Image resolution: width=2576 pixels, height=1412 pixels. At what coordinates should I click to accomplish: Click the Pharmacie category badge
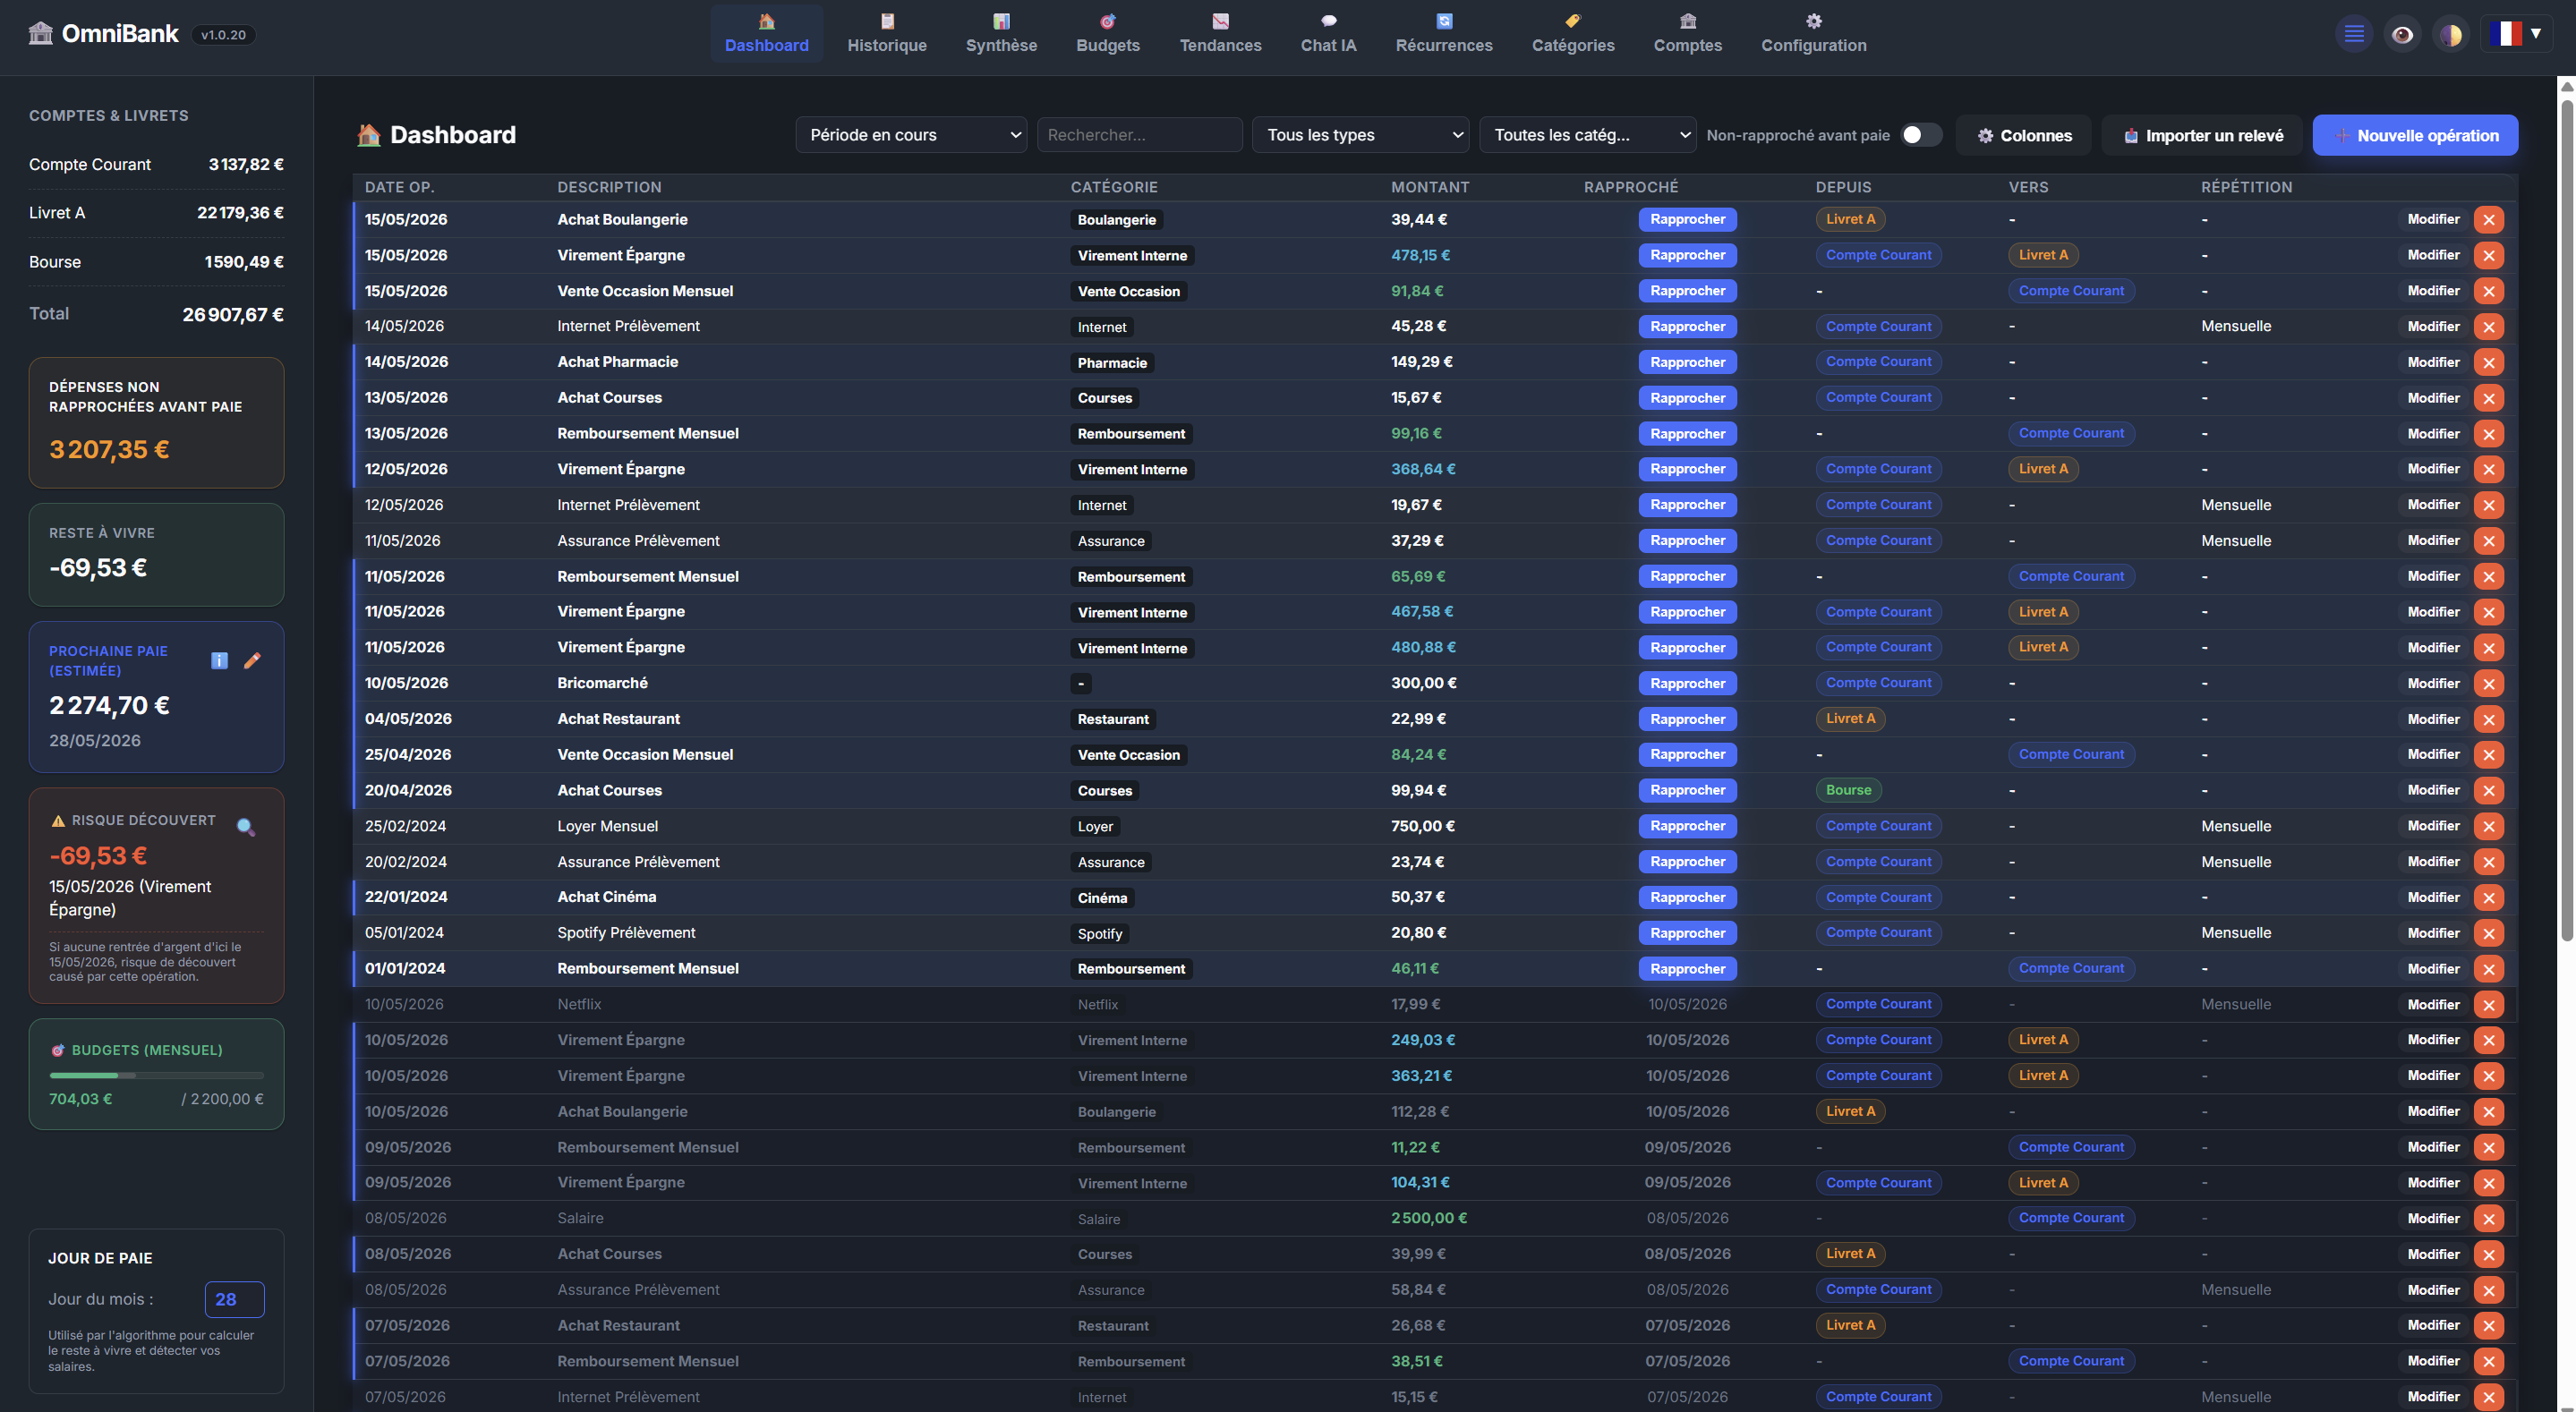[x=1112, y=362]
